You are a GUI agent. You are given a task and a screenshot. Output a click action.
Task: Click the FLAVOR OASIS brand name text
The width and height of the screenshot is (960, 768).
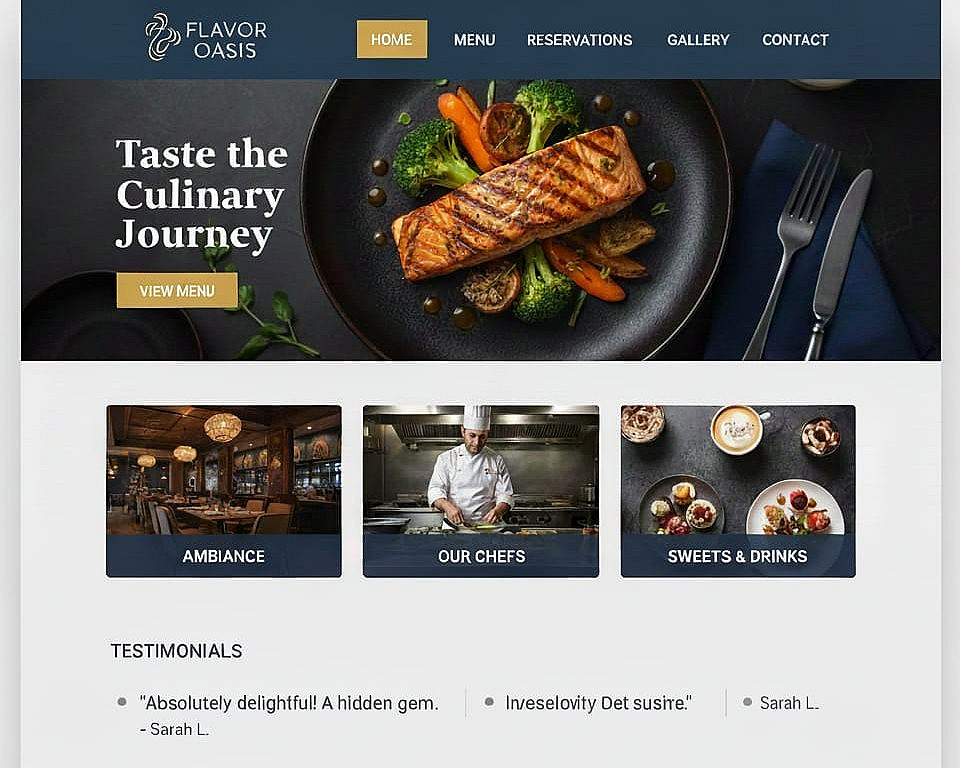click(226, 40)
